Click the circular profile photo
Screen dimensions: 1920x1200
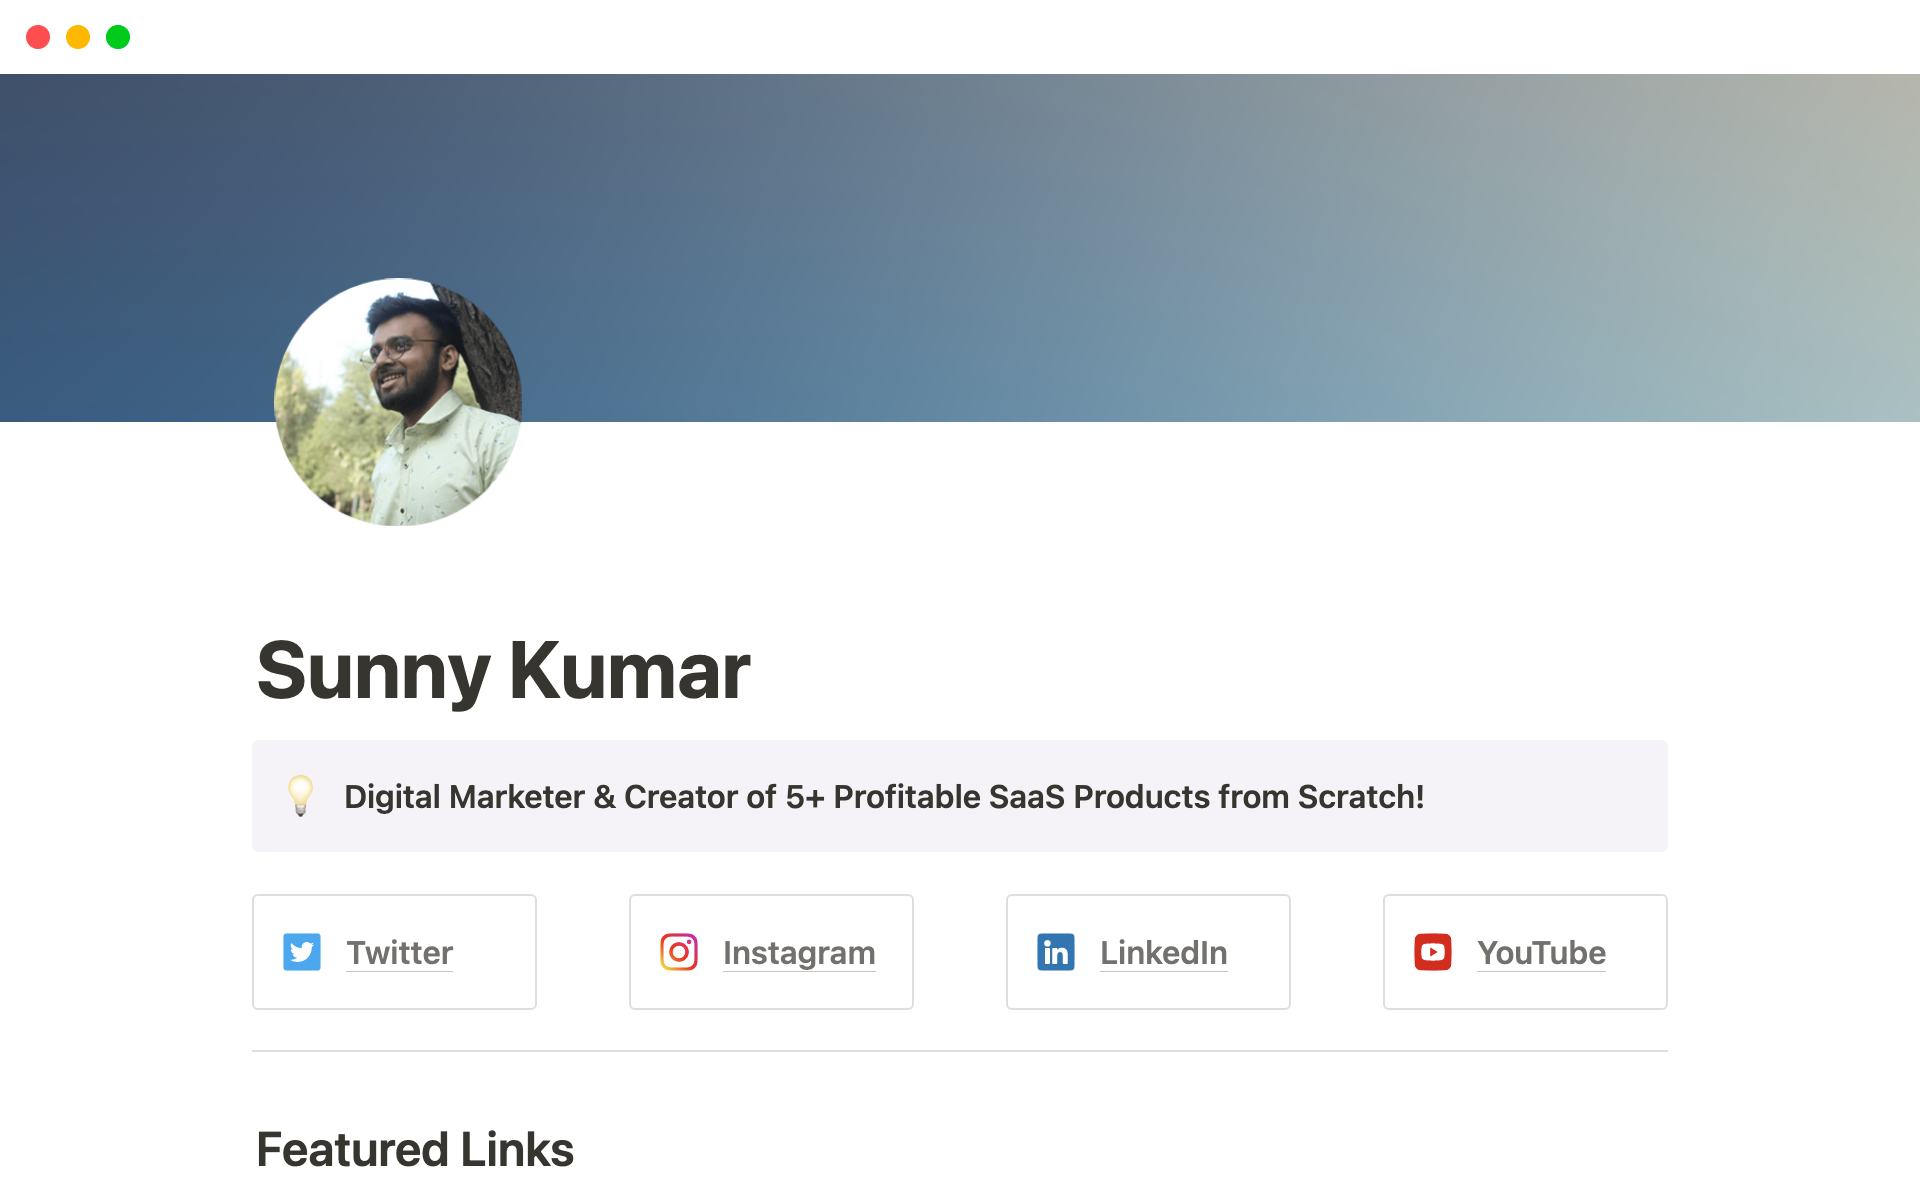tap(398, 402)
